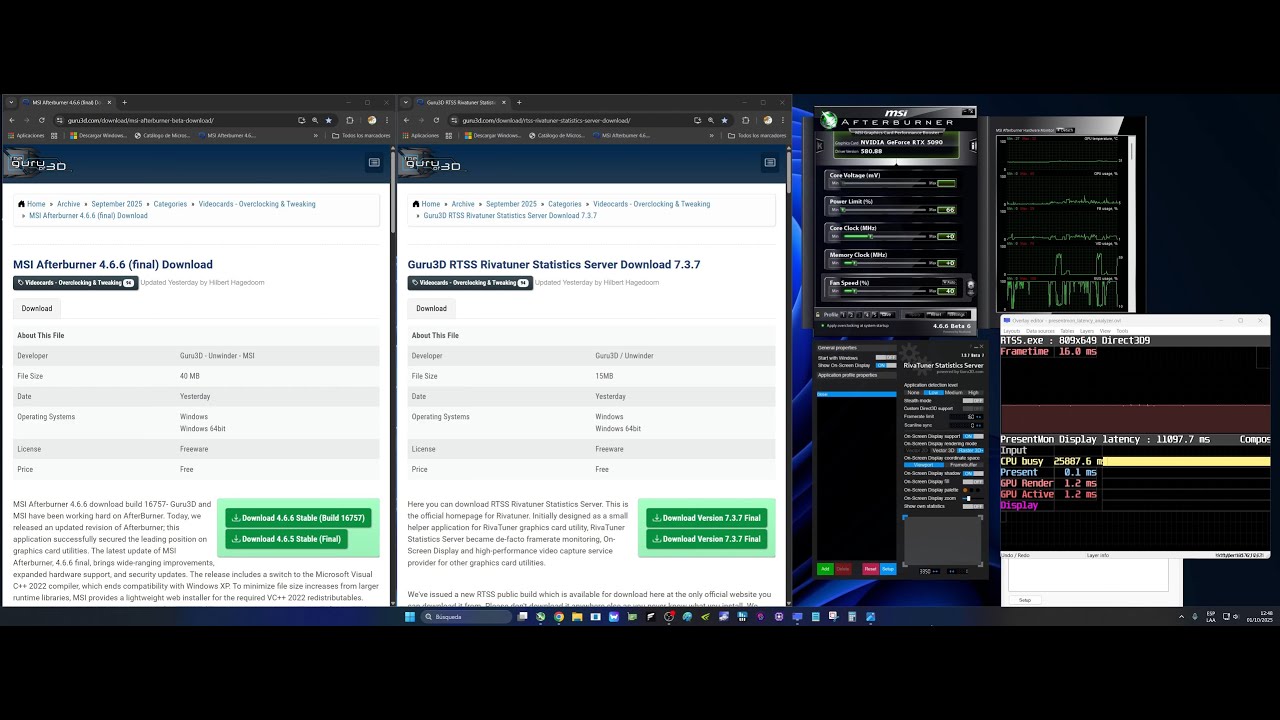
Task: Toggle Show On-Screen Display in RivaTuner
Action: click(885, 365)
